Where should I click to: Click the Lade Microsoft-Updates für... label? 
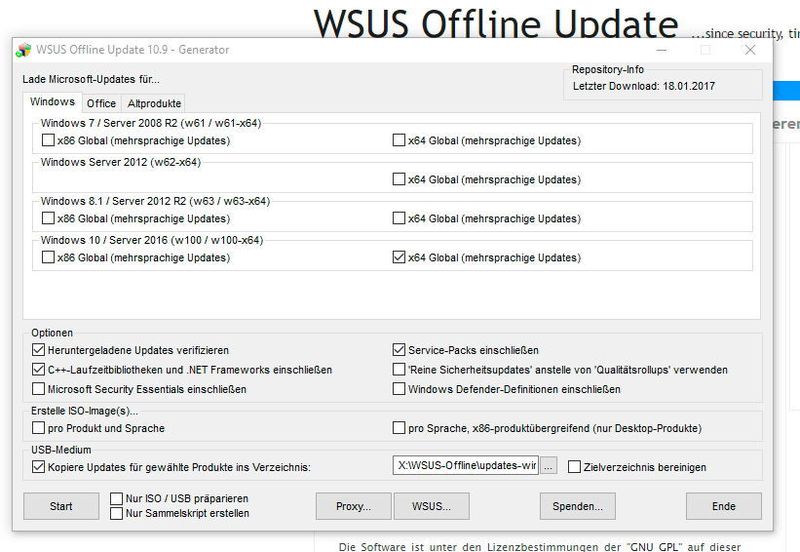[91, 79]
